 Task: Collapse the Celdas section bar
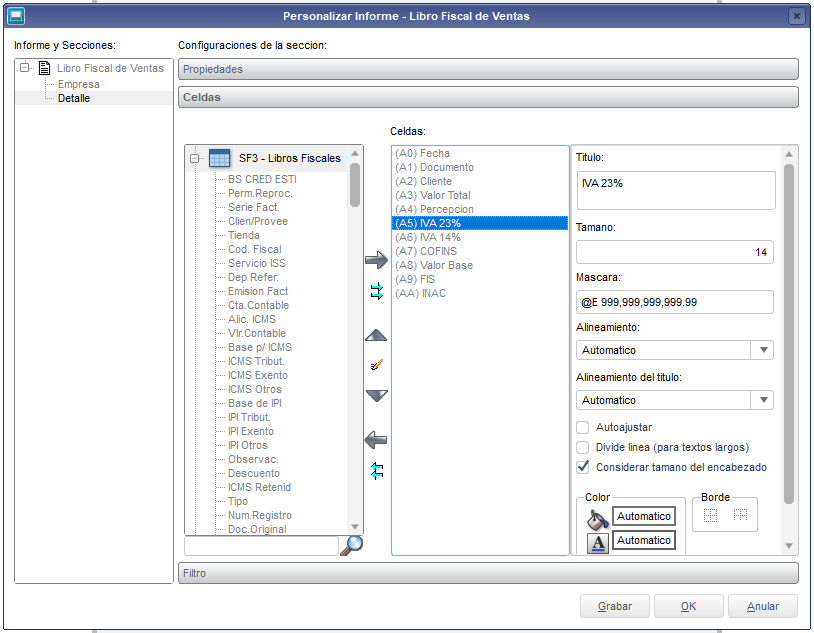tap(488, 97)
